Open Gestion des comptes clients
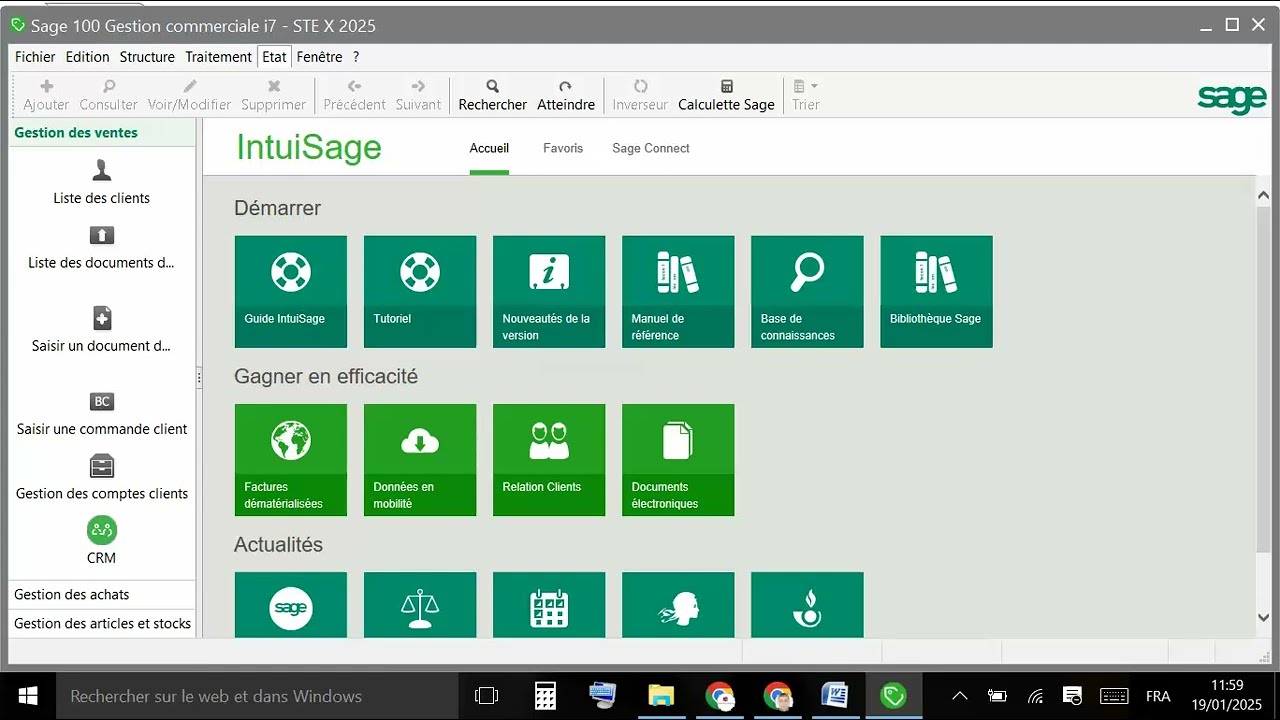1280x720 pixels. click(102, 478)
